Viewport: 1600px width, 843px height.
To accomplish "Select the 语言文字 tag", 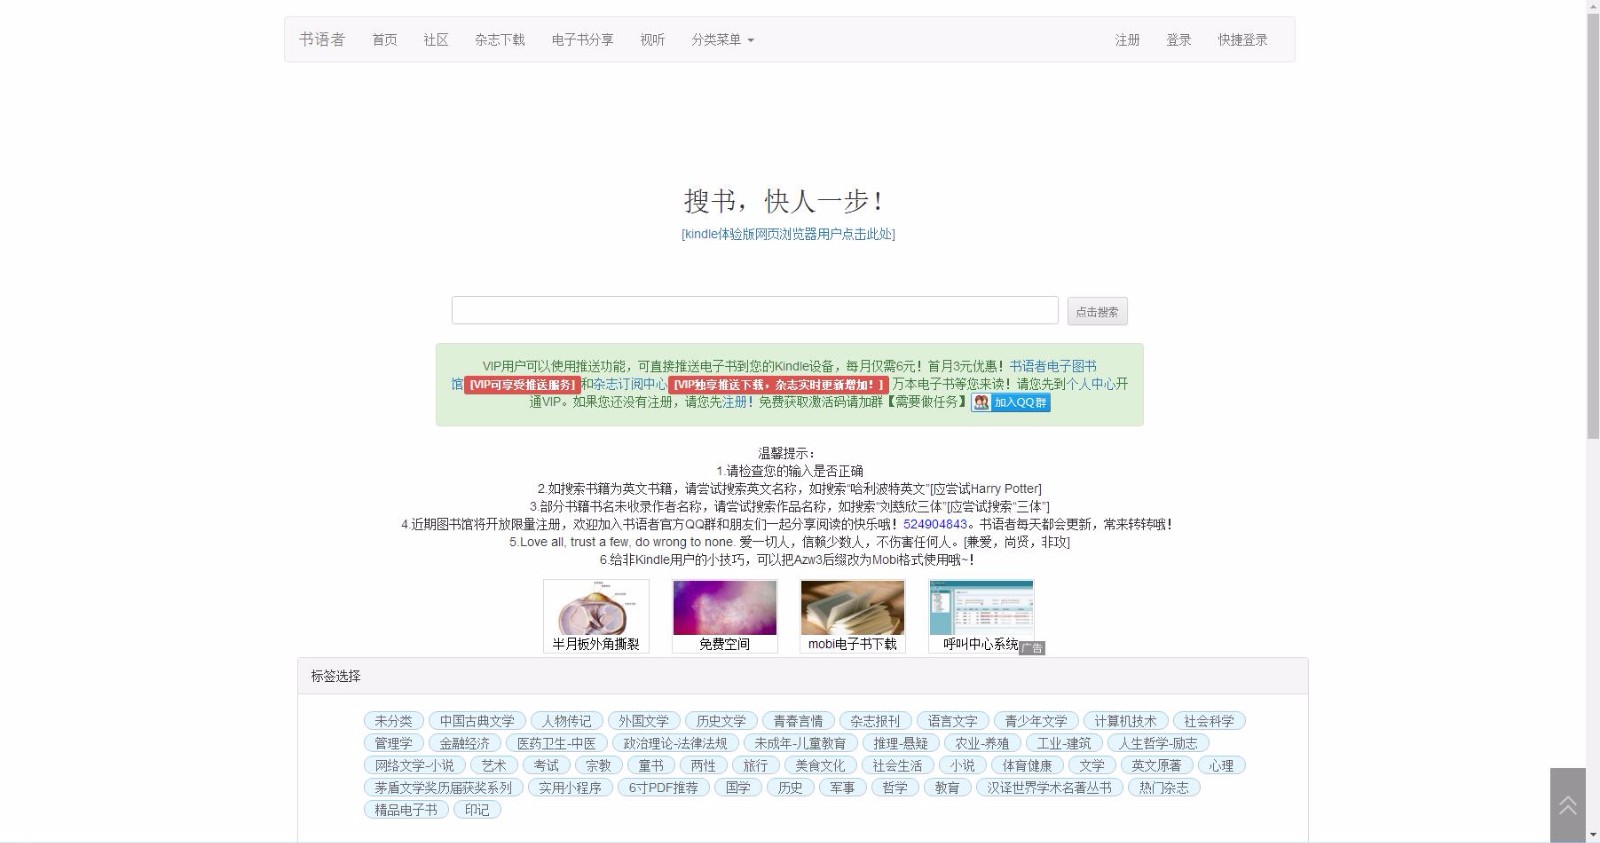I will pos(952,721).
